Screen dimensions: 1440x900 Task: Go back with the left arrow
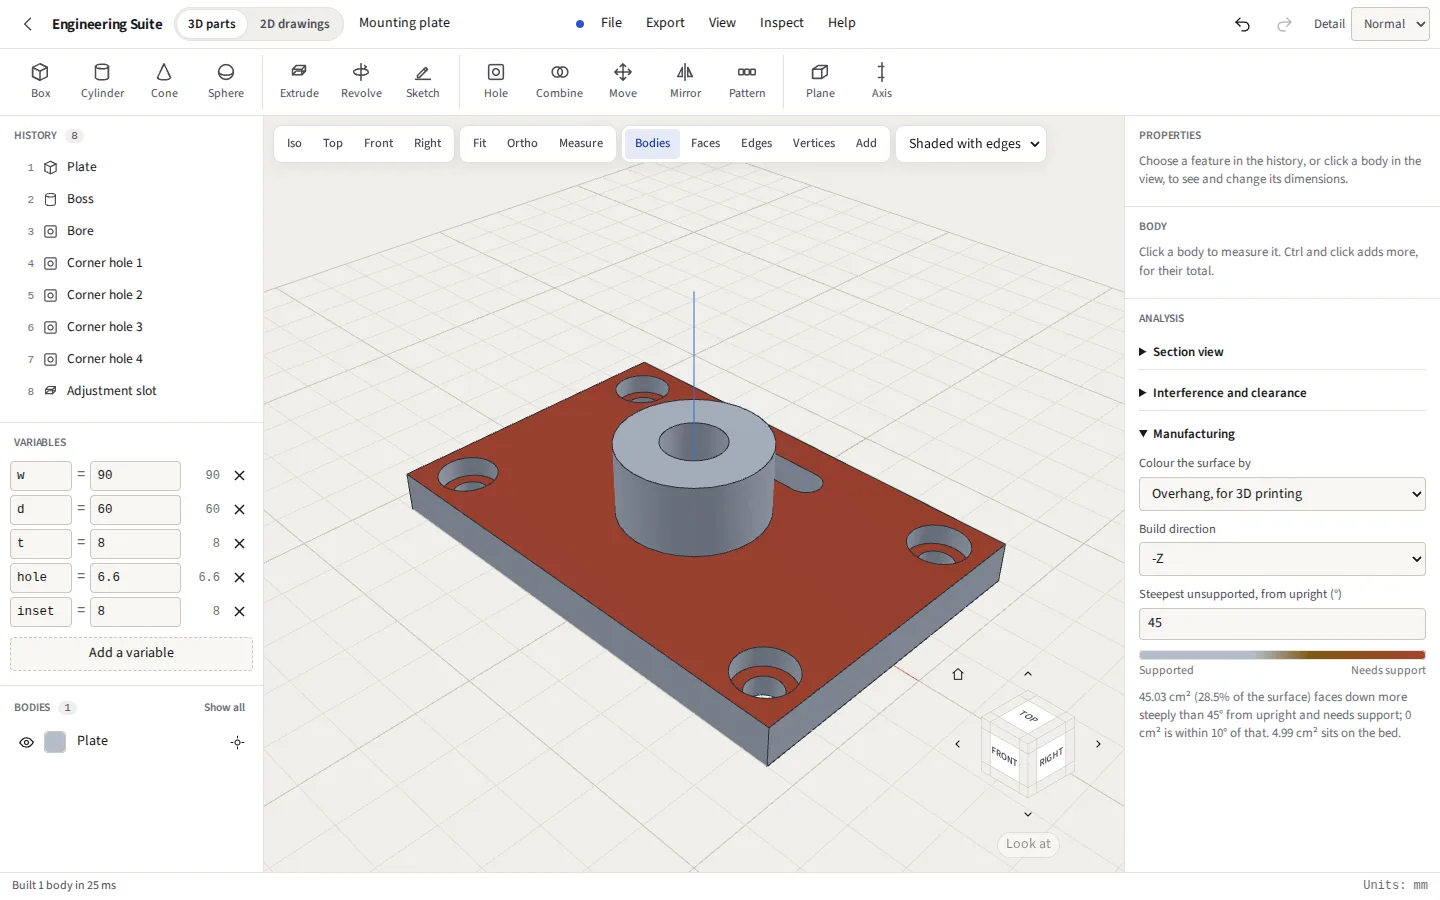[28, 24]
